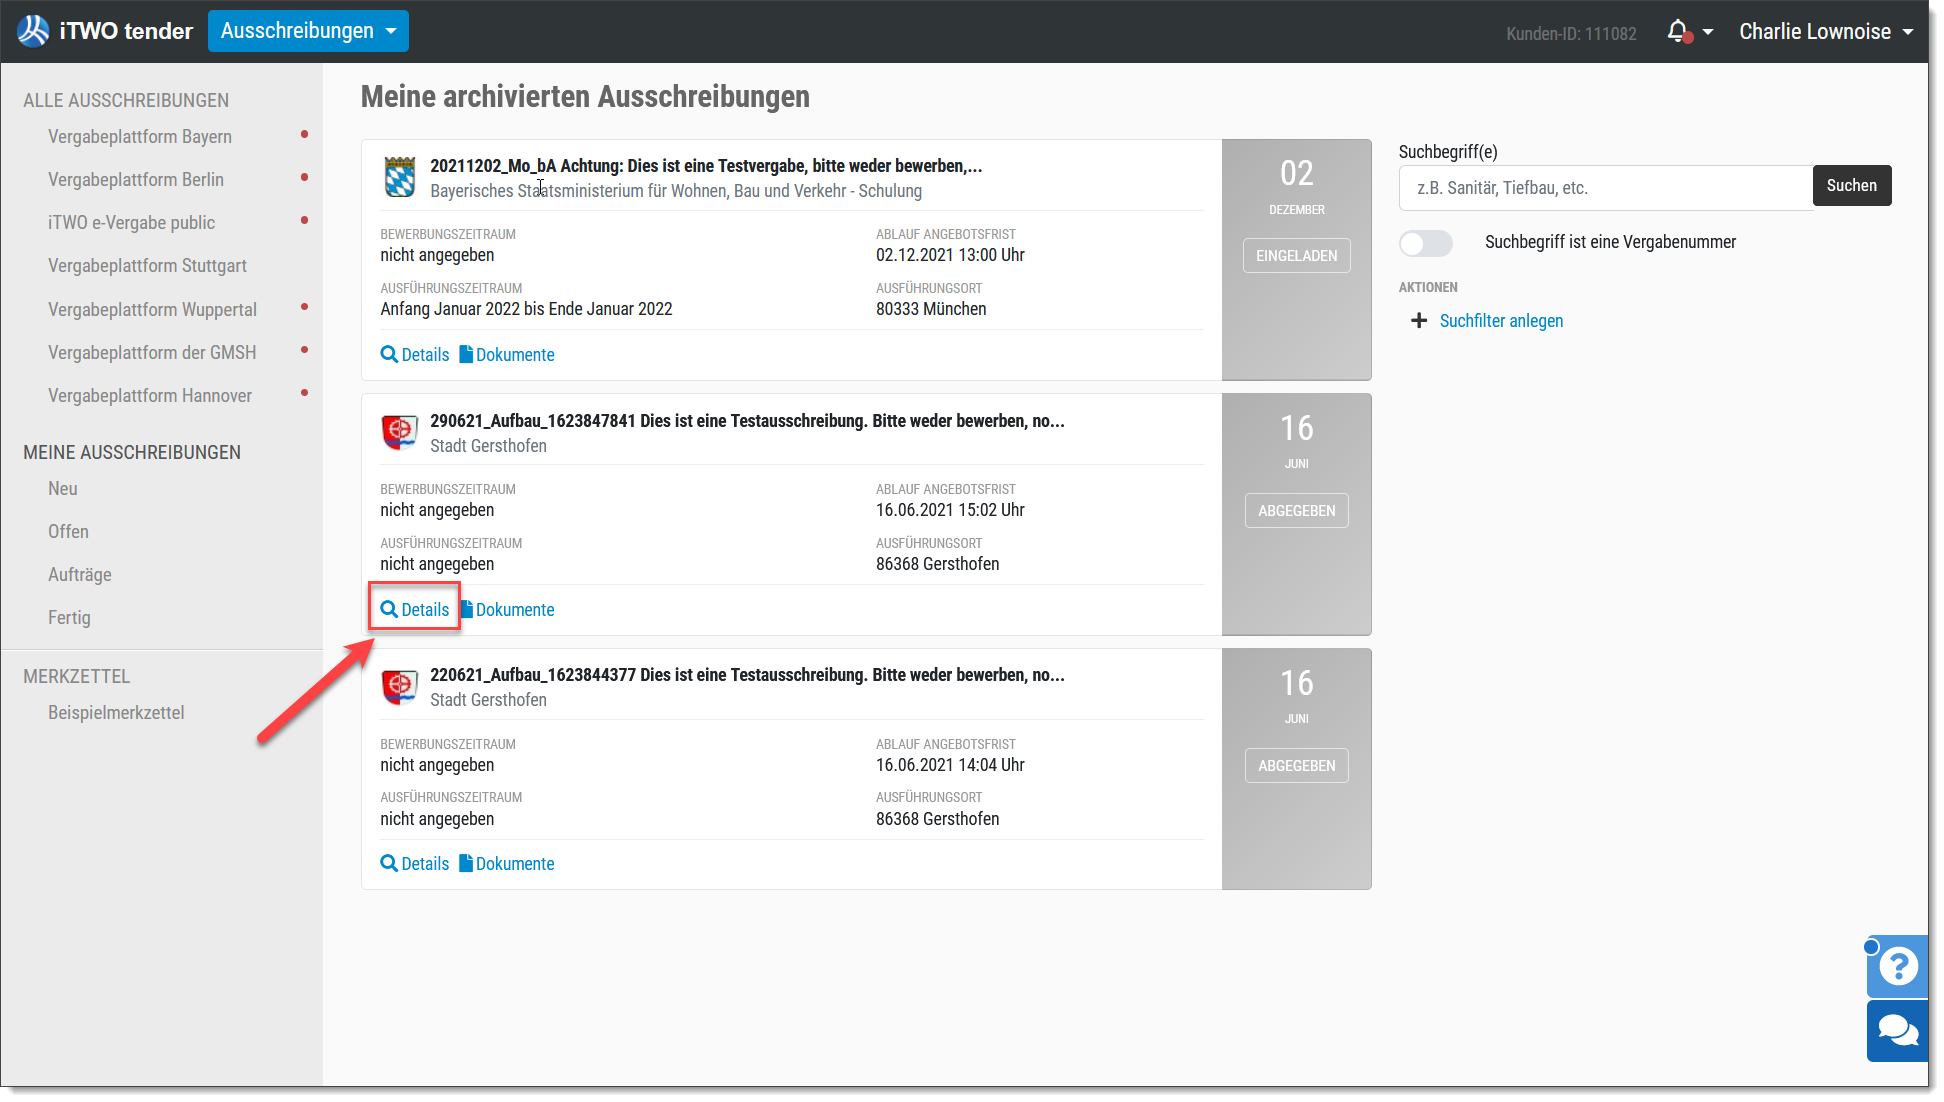Screen dimensions: 1944x1102
Task: Open Dokumente of the 220621_Aufbau tender
Action: point(507,864)
